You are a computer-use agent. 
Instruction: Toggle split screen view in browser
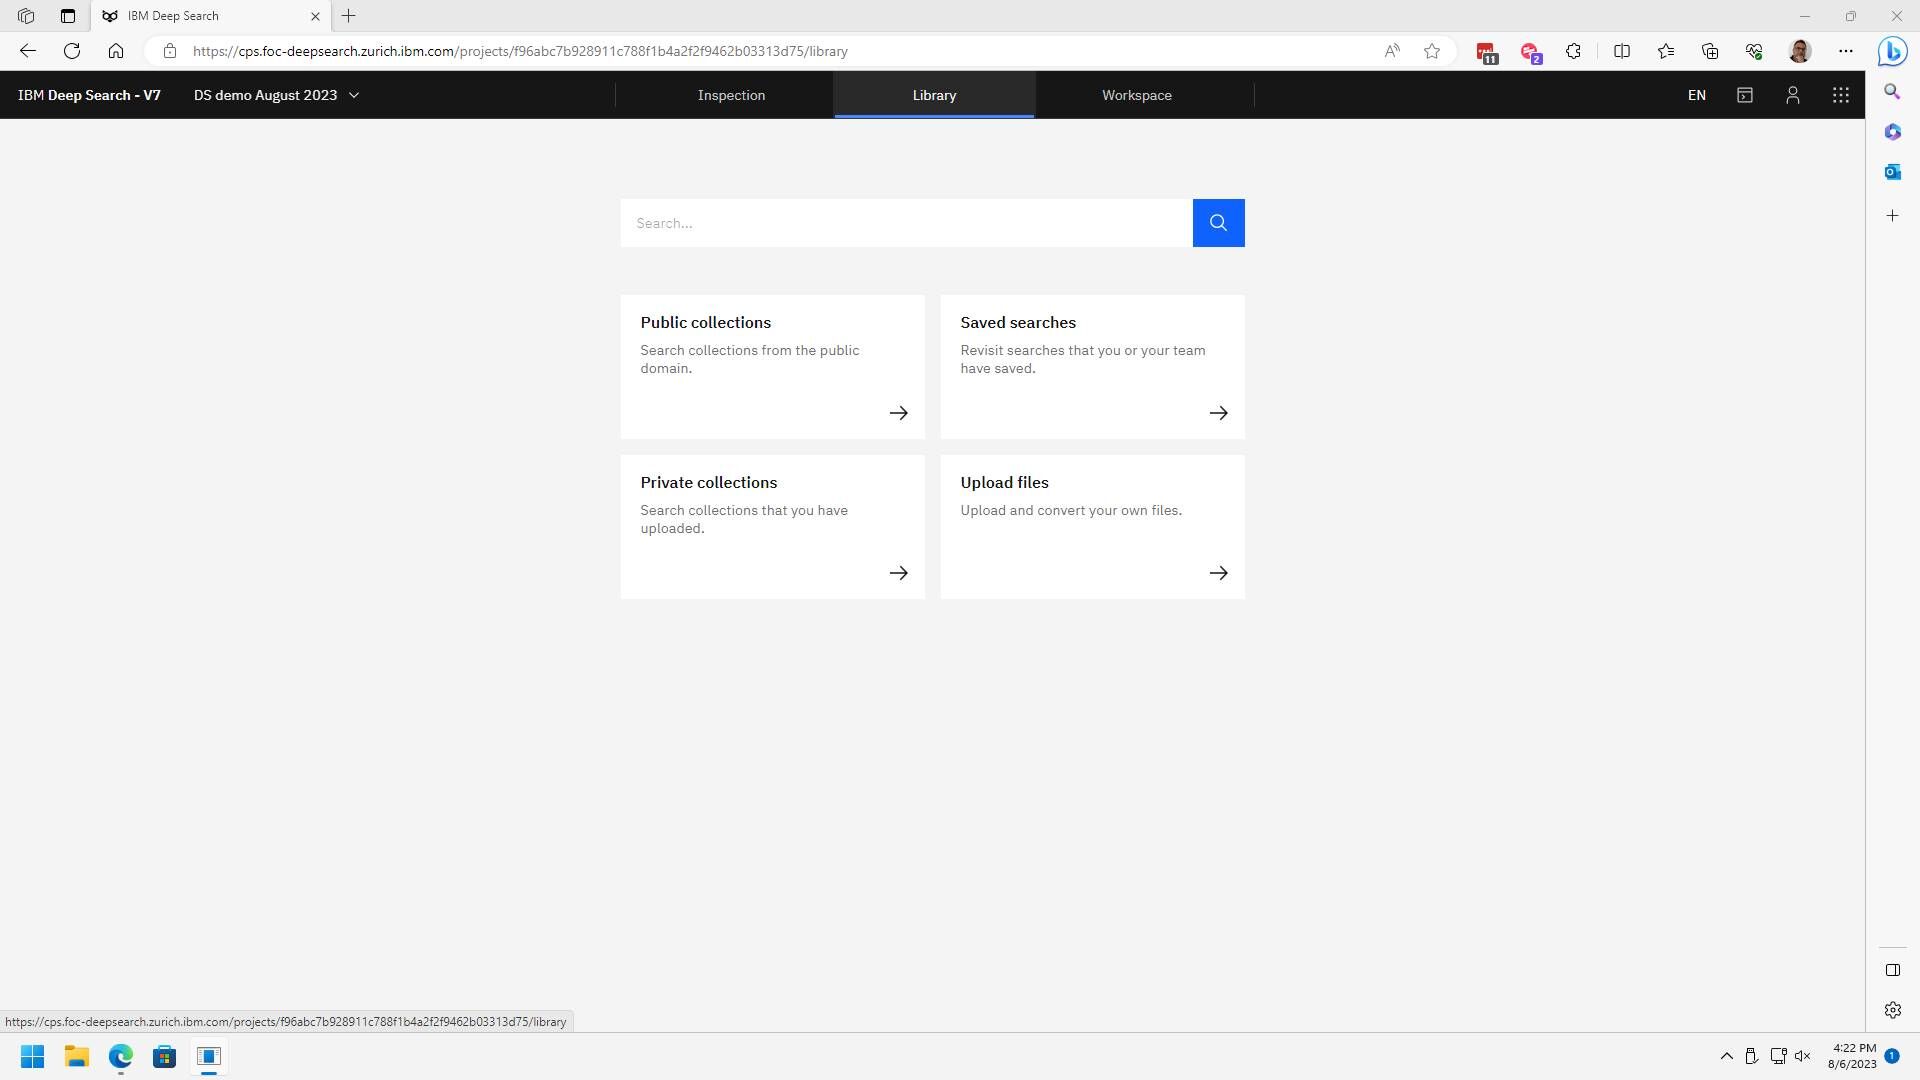[x=1622, y=51]
